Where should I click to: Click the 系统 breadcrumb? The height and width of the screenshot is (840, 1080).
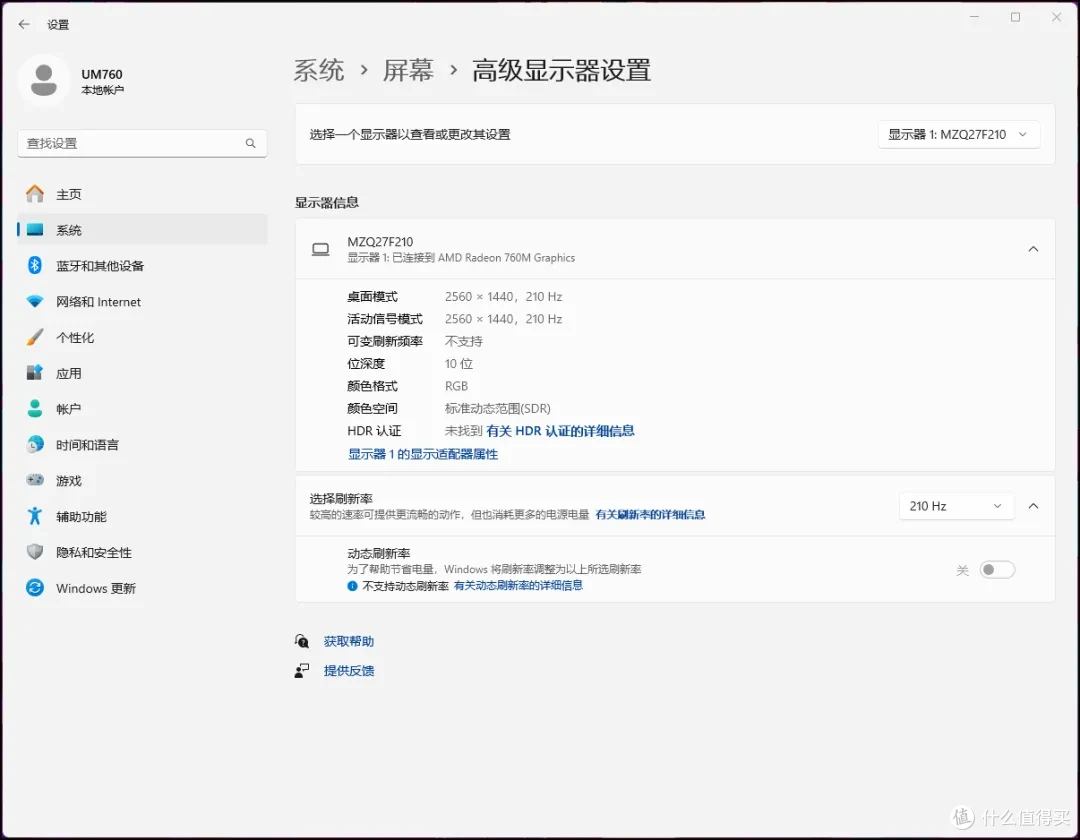click(x=319, y=70)
